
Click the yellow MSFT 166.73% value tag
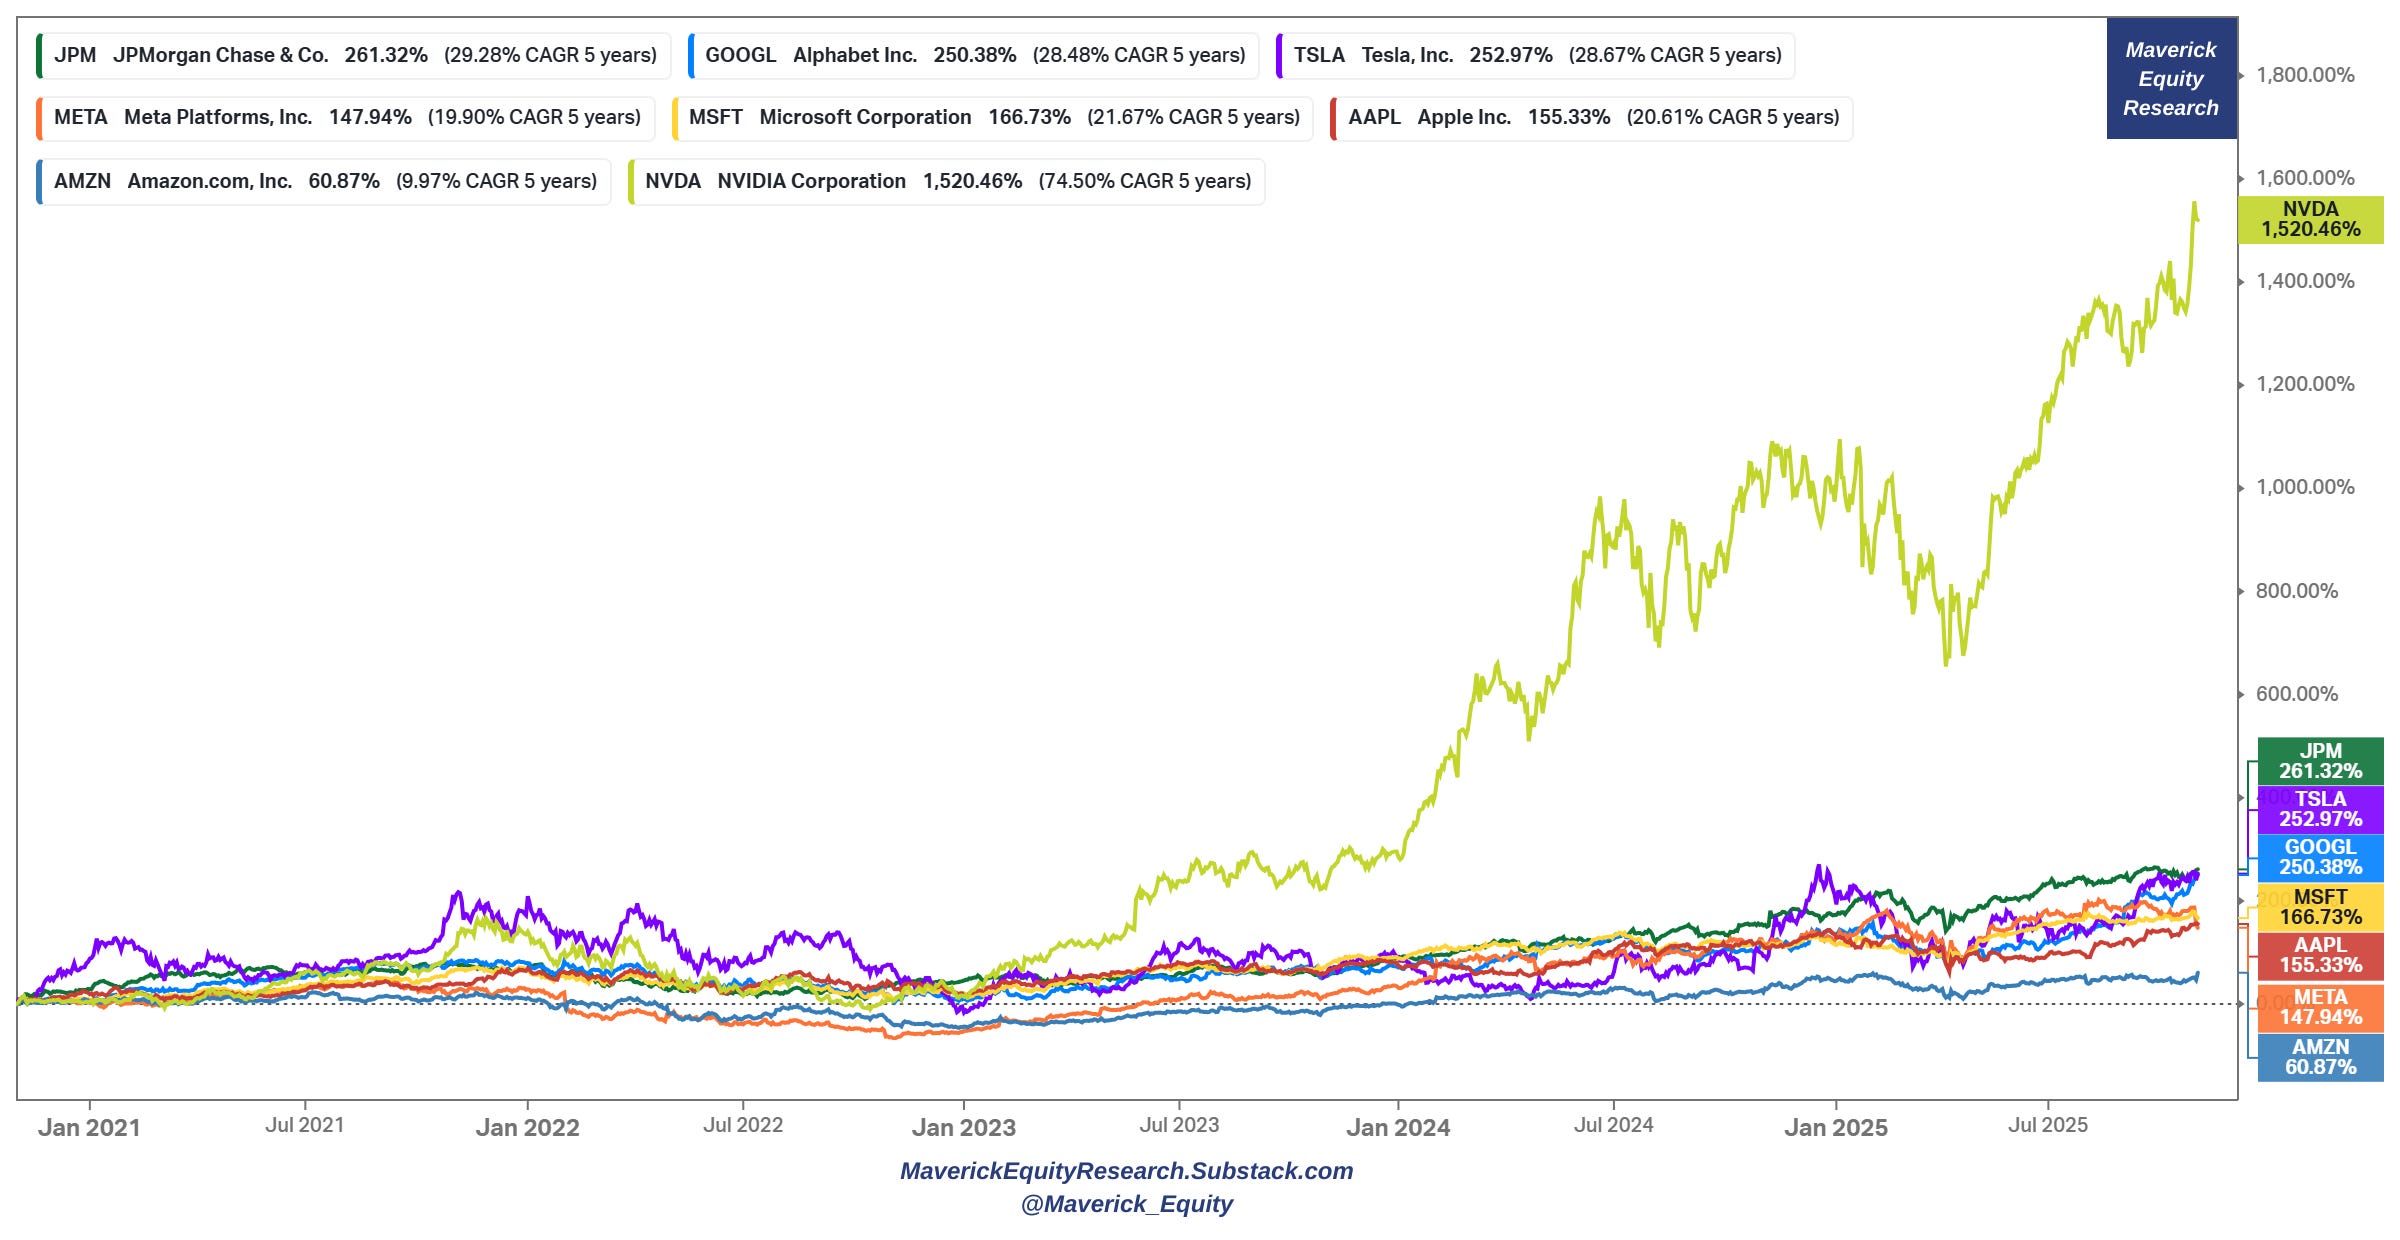2320,907
